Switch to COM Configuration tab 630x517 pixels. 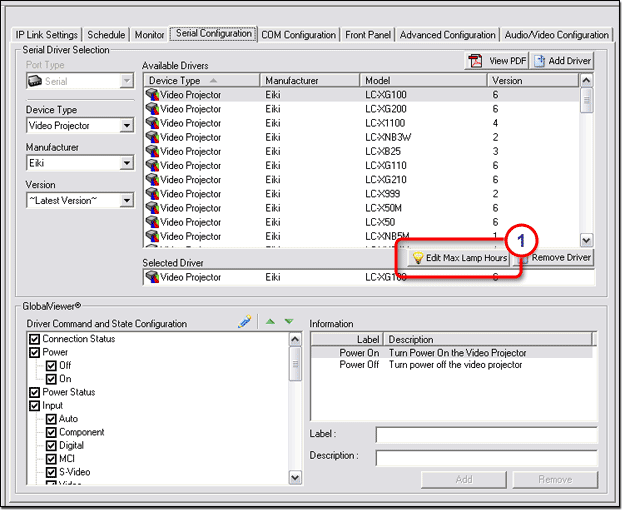[299, 35]
